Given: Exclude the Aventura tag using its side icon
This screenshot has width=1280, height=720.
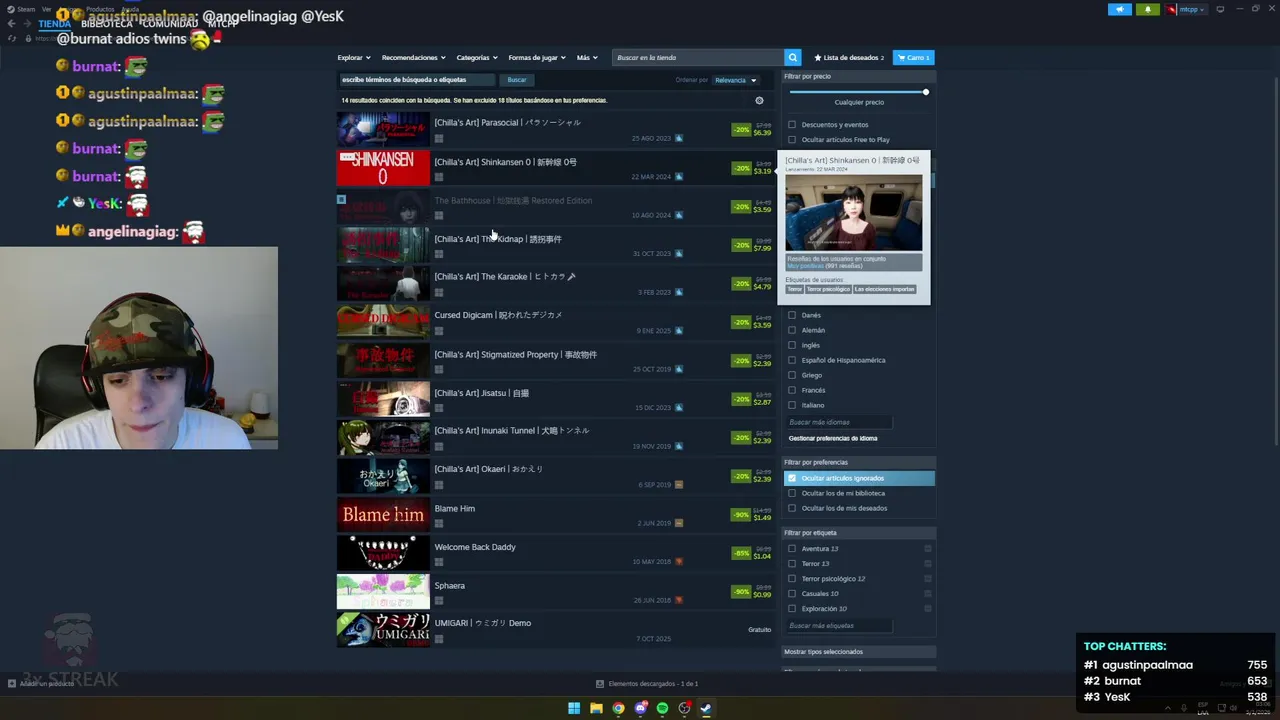Looking at the screenshot, I should (x=928, y=548).
